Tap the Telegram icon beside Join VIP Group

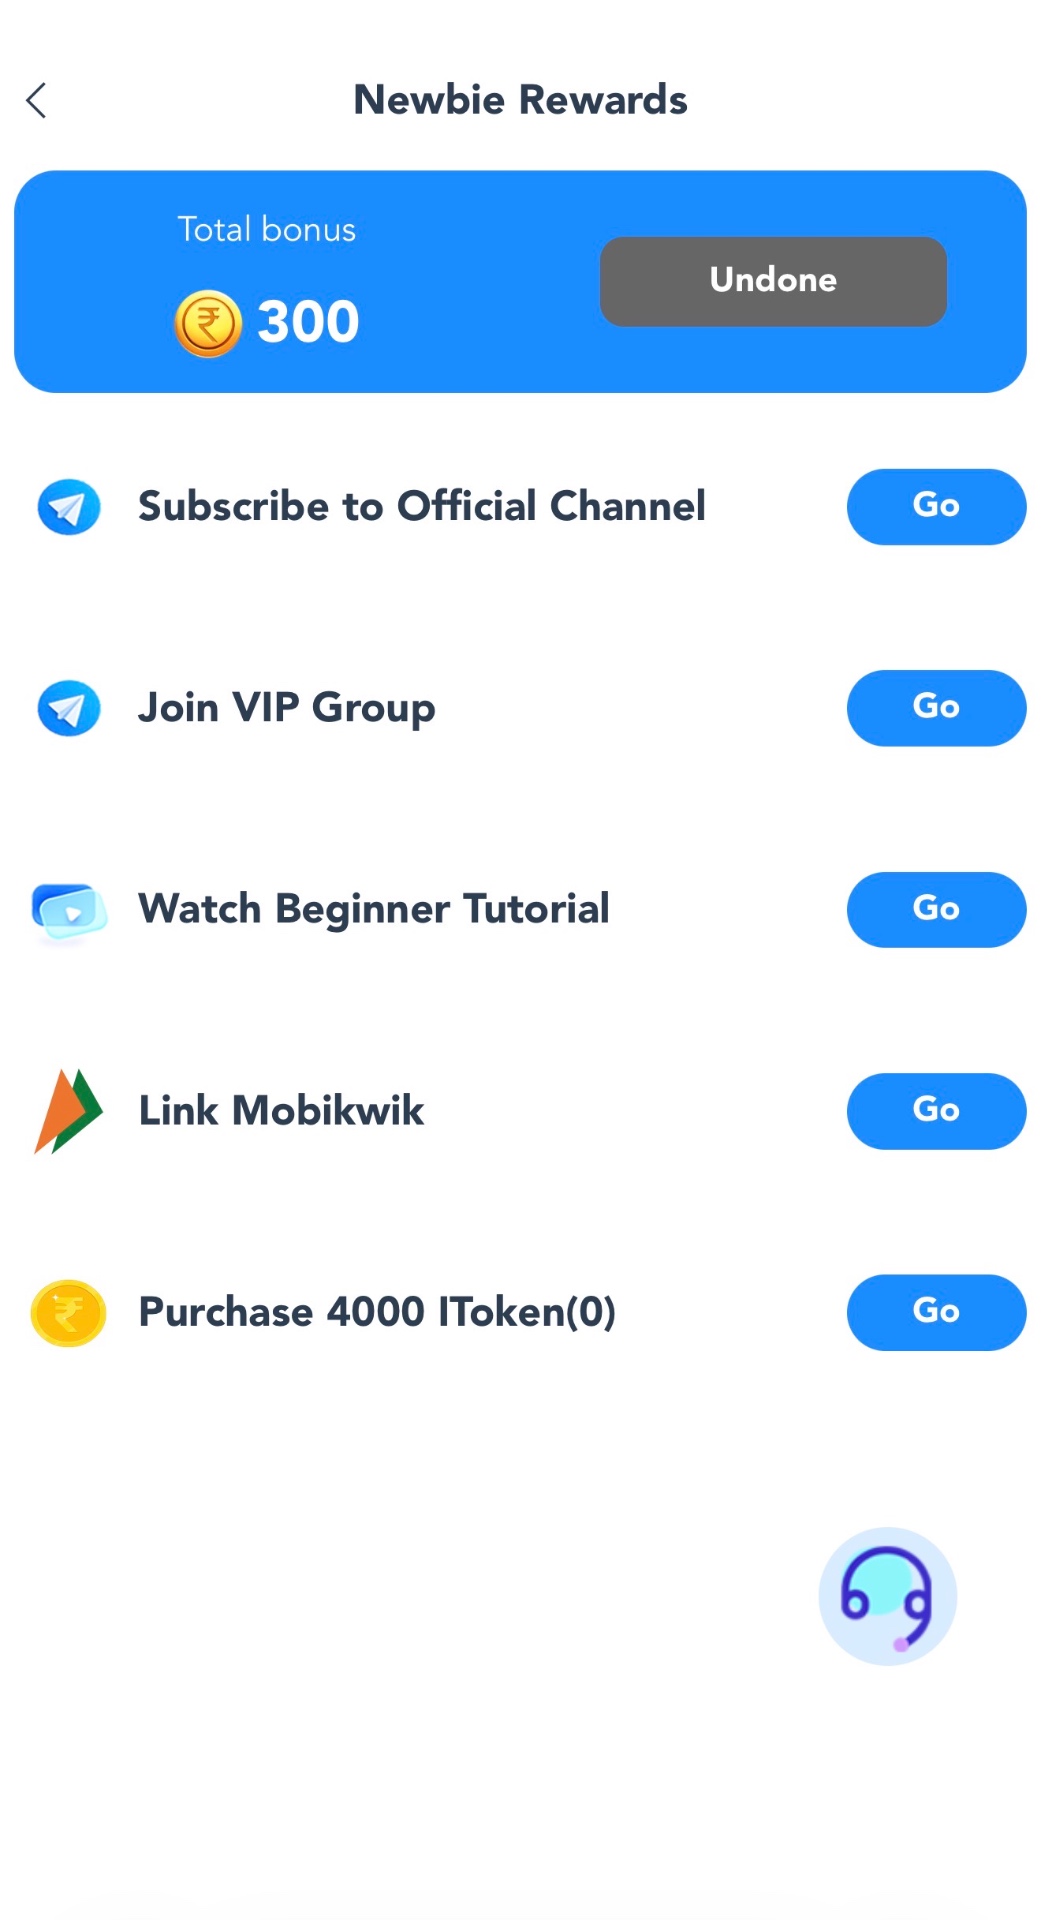69,708
